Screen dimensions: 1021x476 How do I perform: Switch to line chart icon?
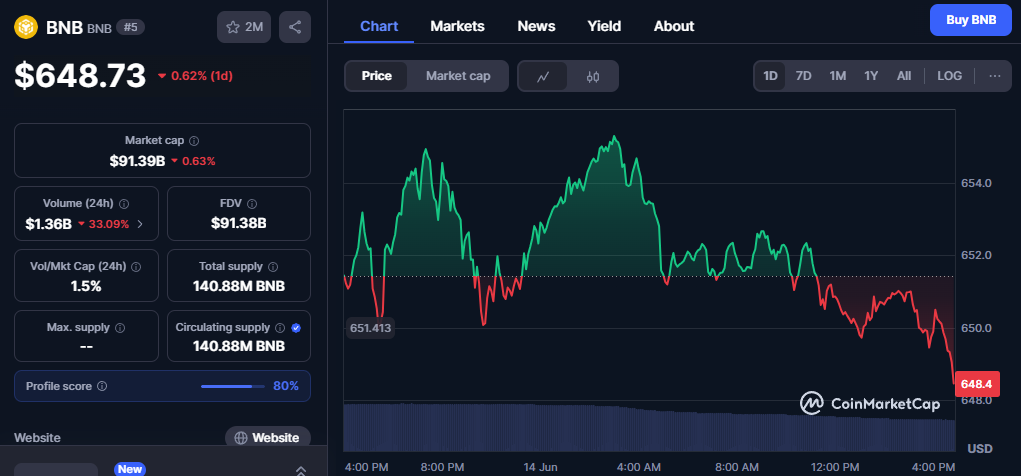click(x=542, y=76)
